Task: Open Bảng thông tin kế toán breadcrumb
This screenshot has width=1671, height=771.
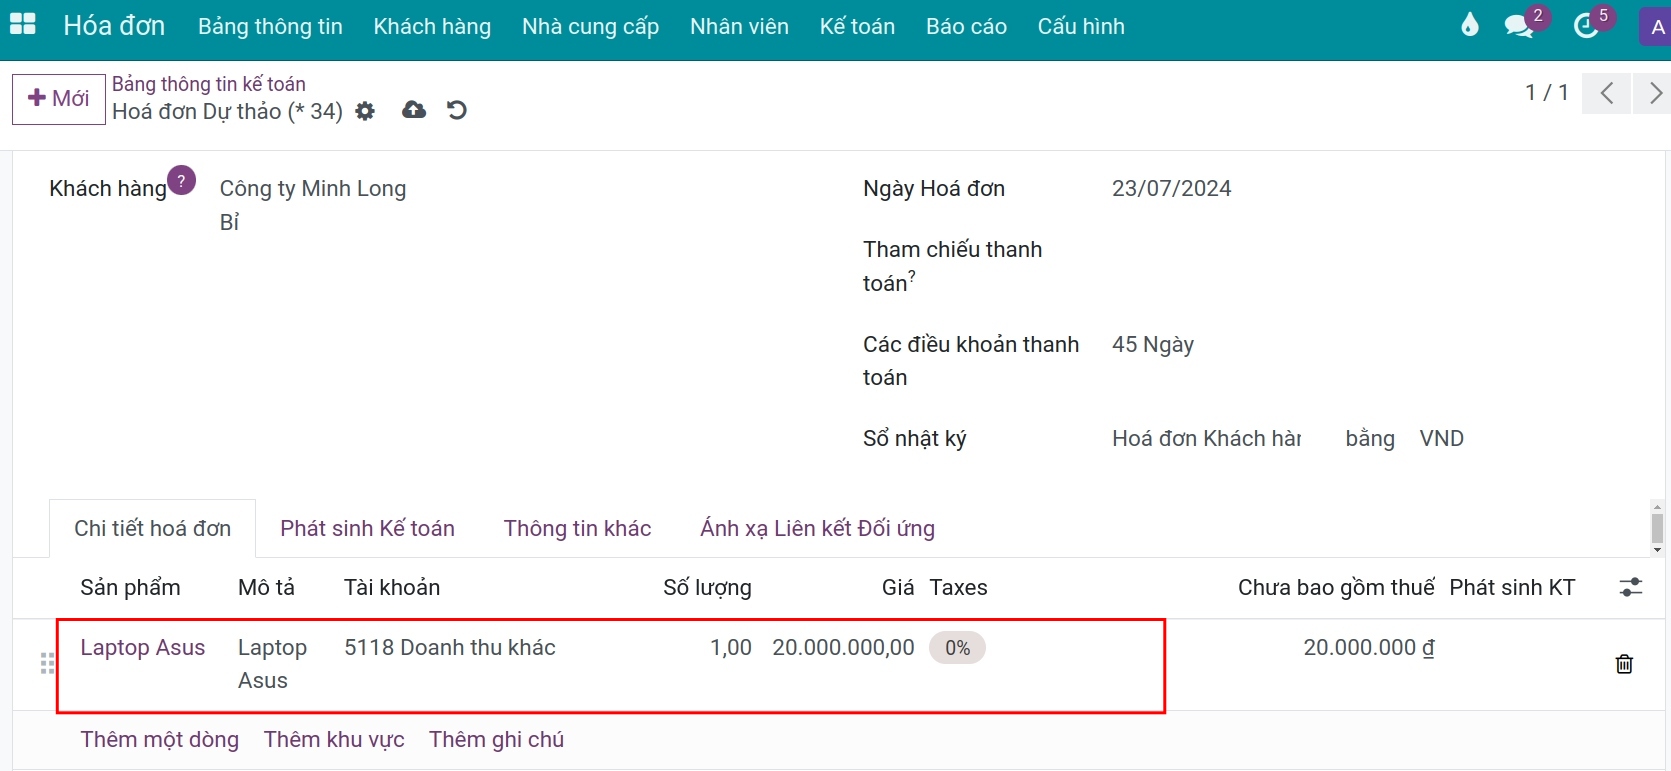Action: click(x=209, y=84)
